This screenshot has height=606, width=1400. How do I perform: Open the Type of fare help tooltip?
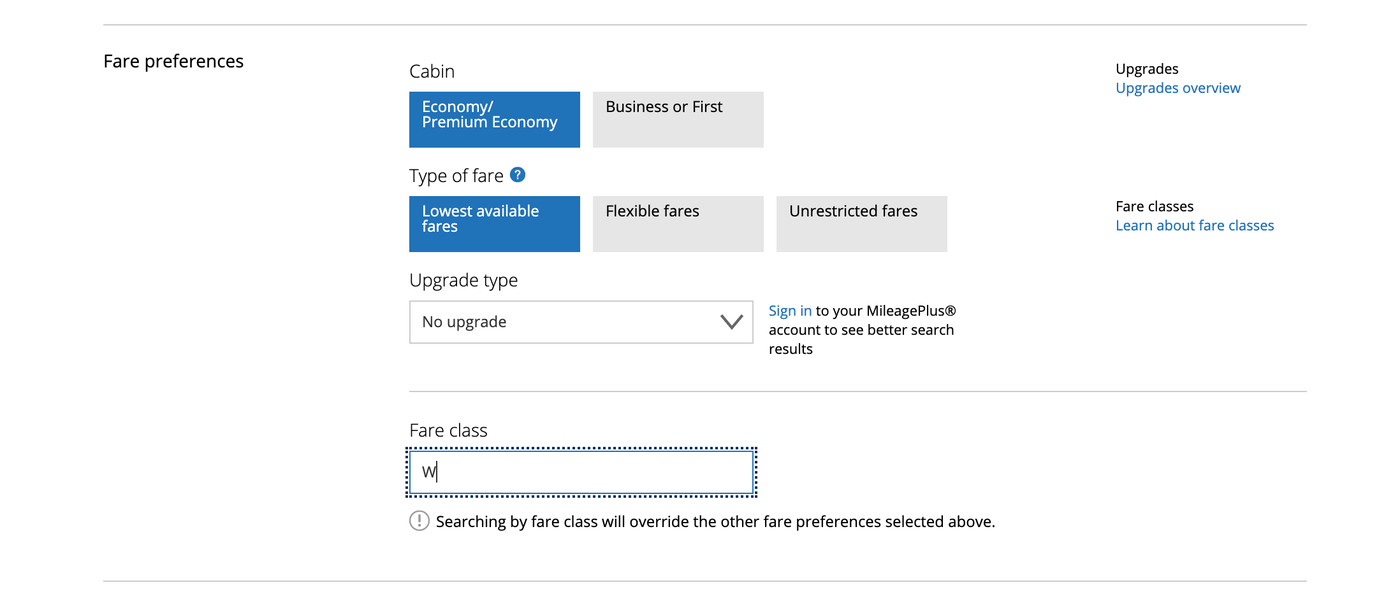click(517, 174)
